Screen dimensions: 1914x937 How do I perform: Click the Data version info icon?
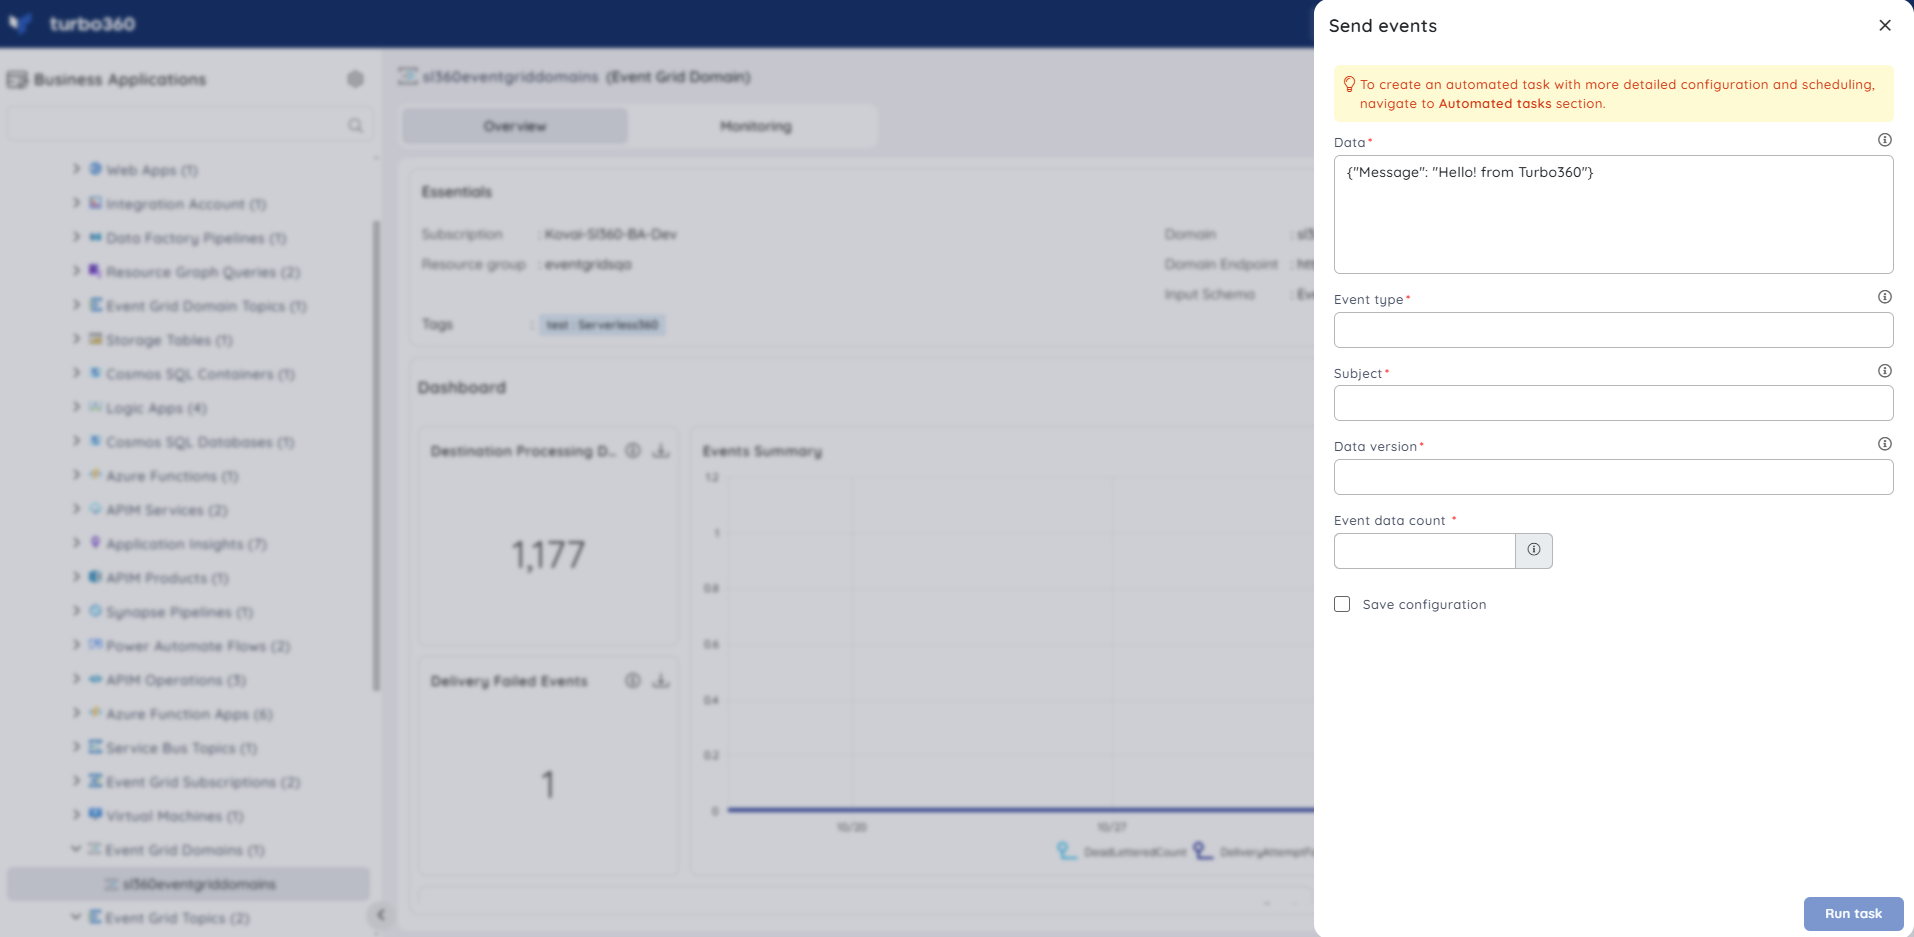point(1885,444)
